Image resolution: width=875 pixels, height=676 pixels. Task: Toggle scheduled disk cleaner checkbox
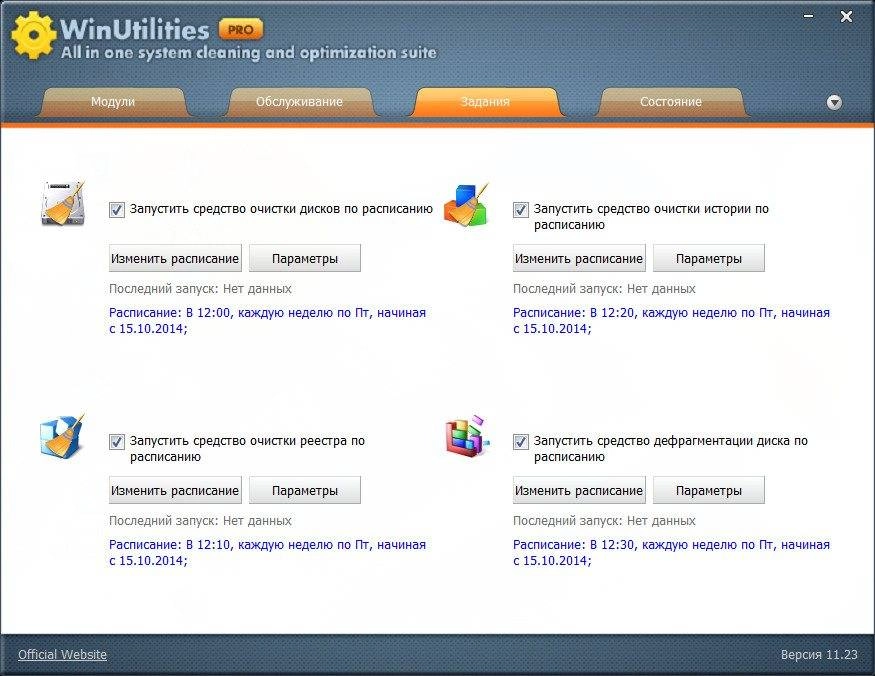pos(117,210)
